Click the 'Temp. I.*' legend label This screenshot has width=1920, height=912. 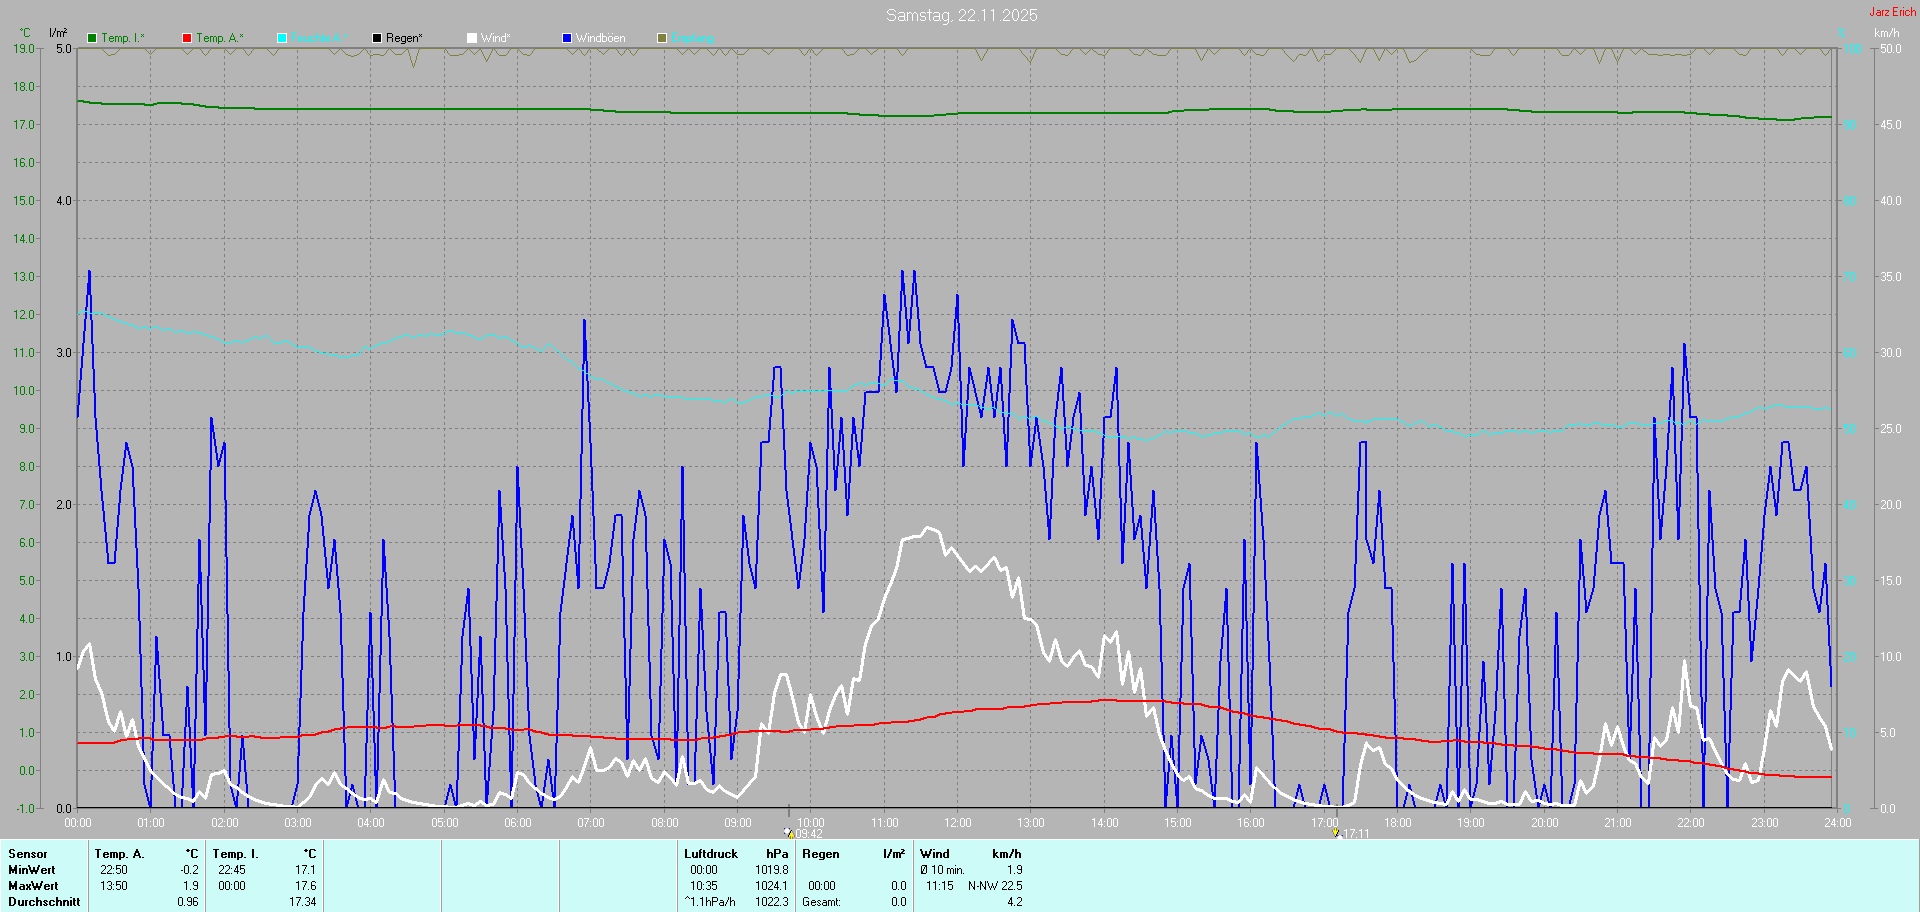click(x=123, y=38)
